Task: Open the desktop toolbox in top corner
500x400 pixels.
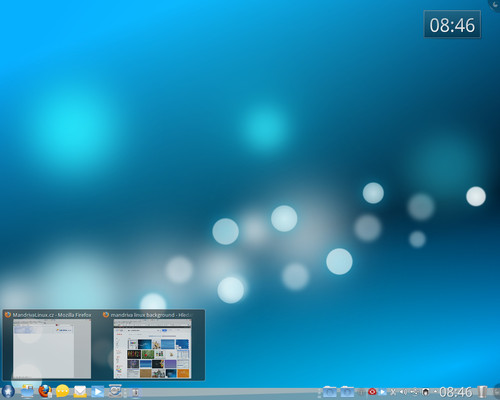Action: pos(495,4)
